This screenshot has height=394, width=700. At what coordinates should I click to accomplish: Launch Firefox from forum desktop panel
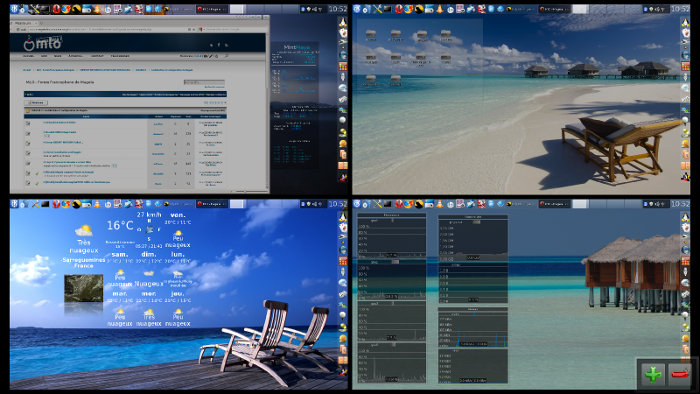coord(66,9)
